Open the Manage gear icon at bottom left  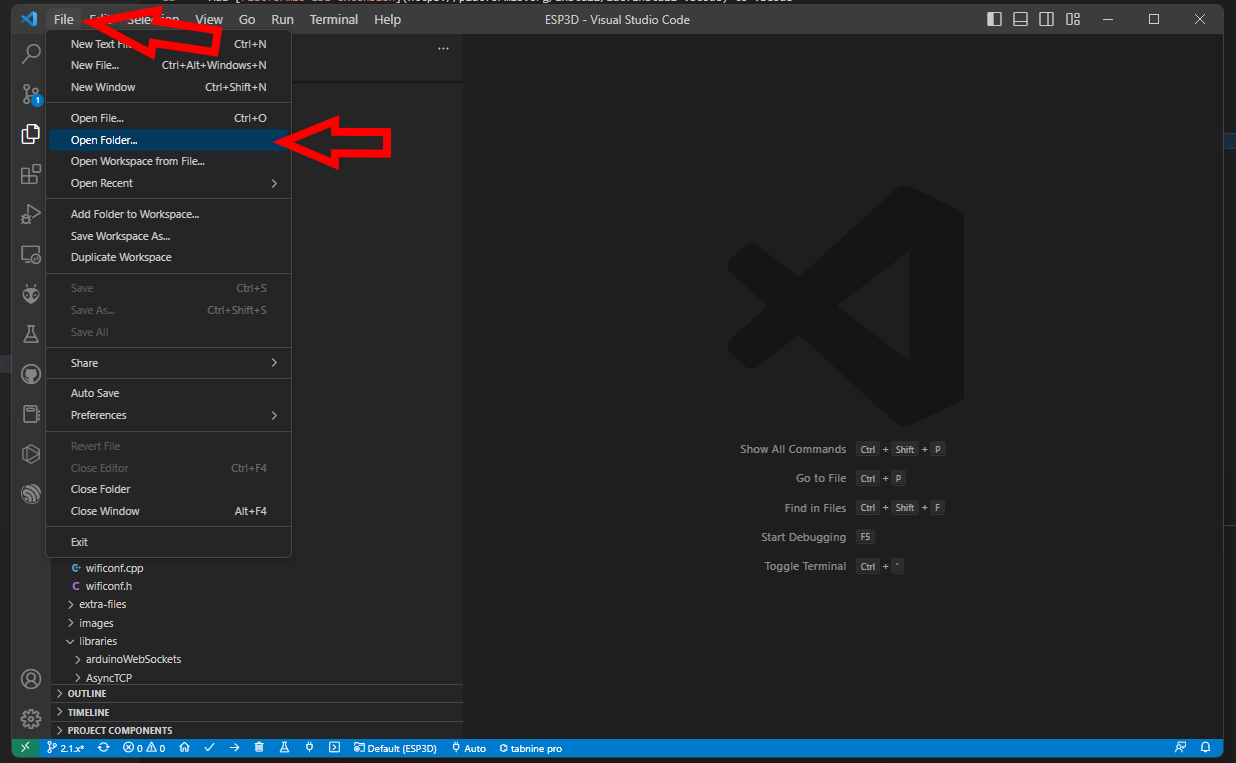pyautogui.click(x=30, y=718)
